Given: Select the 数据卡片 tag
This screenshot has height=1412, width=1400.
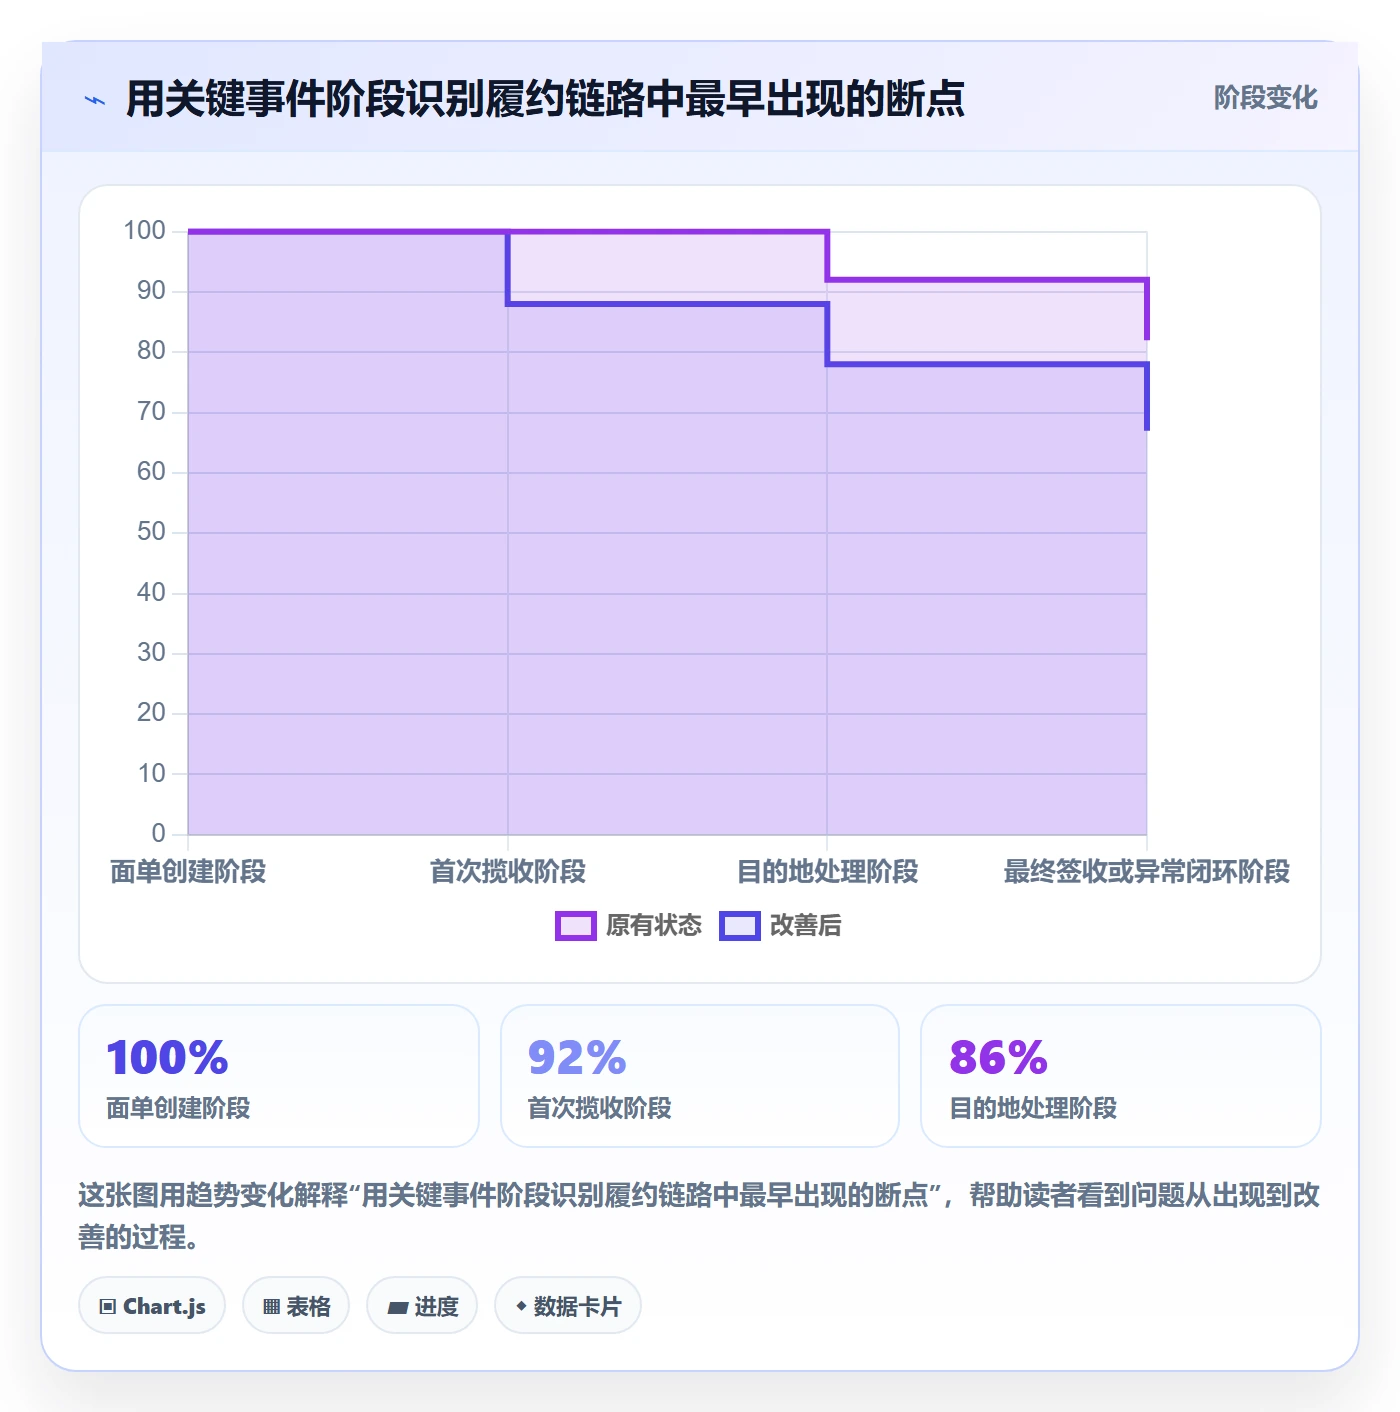Looking at the screenshot, I should 568,1305.
